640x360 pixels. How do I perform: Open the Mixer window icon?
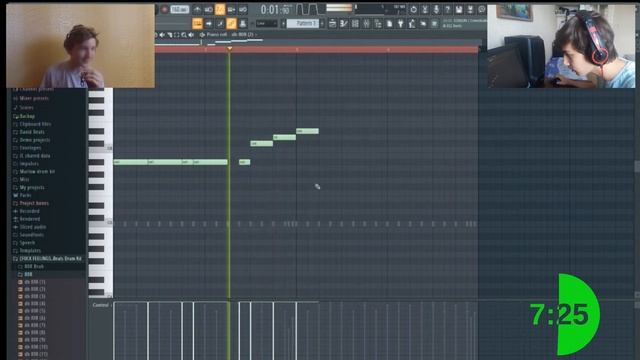tap(367, 24)
